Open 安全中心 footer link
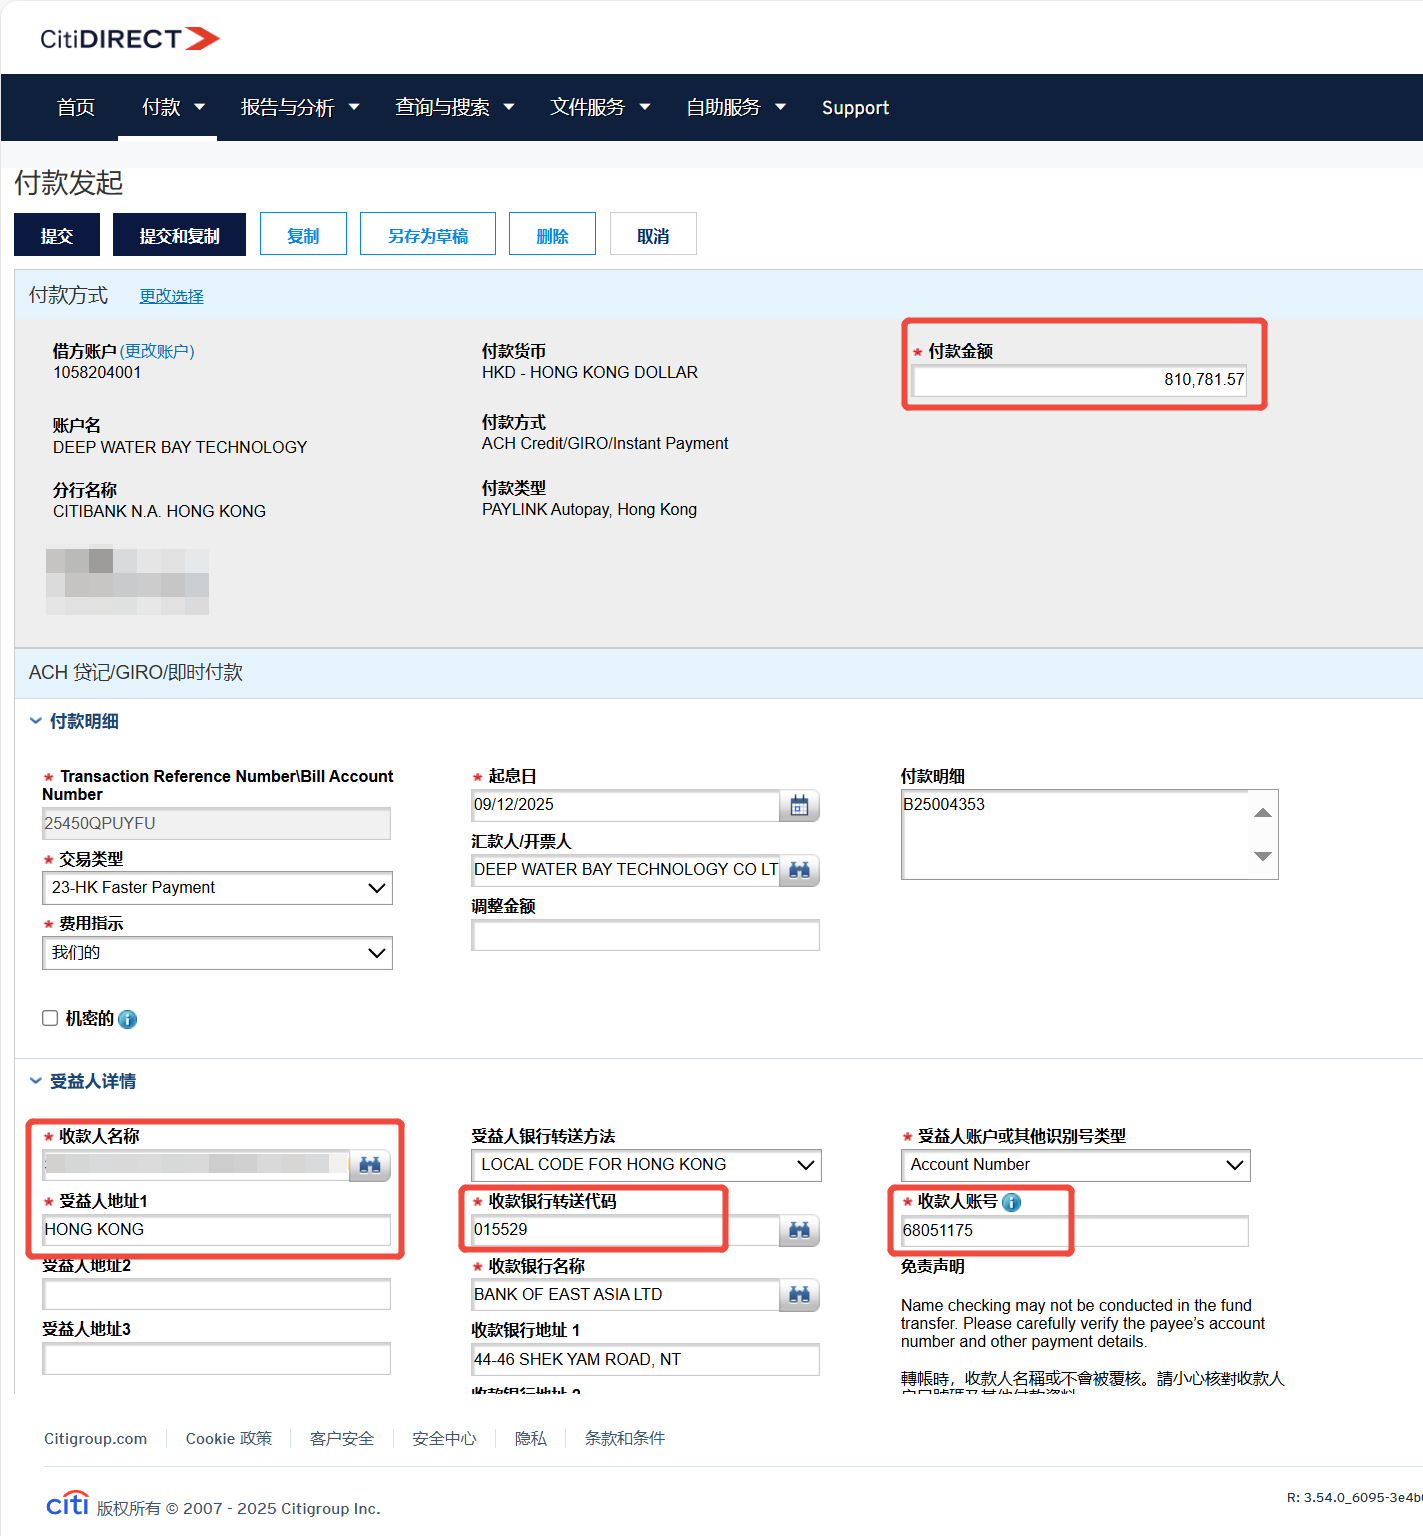 point(444,1438)
